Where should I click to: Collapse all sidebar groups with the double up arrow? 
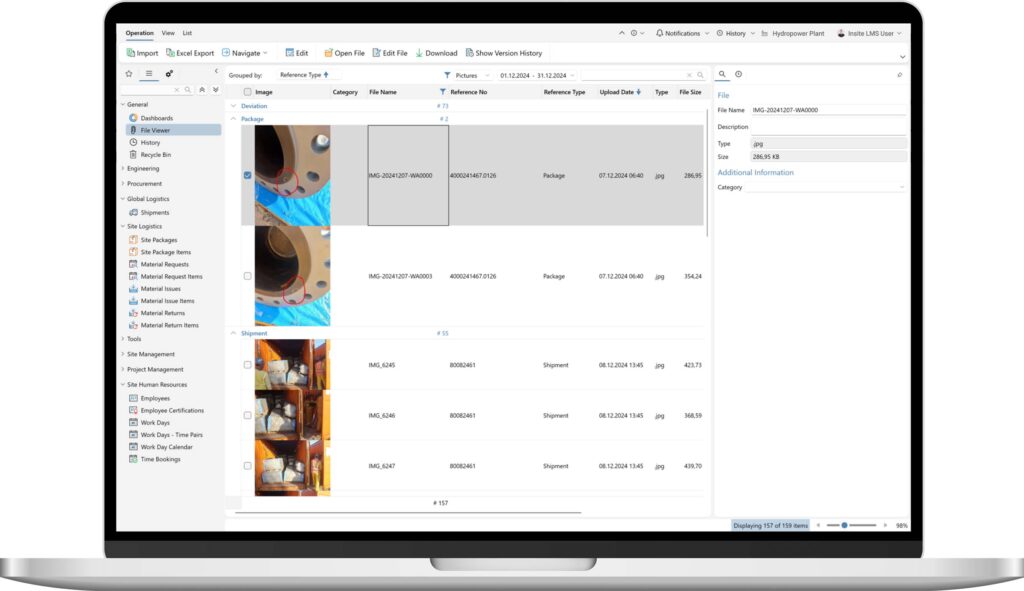[x=202, y=89]
